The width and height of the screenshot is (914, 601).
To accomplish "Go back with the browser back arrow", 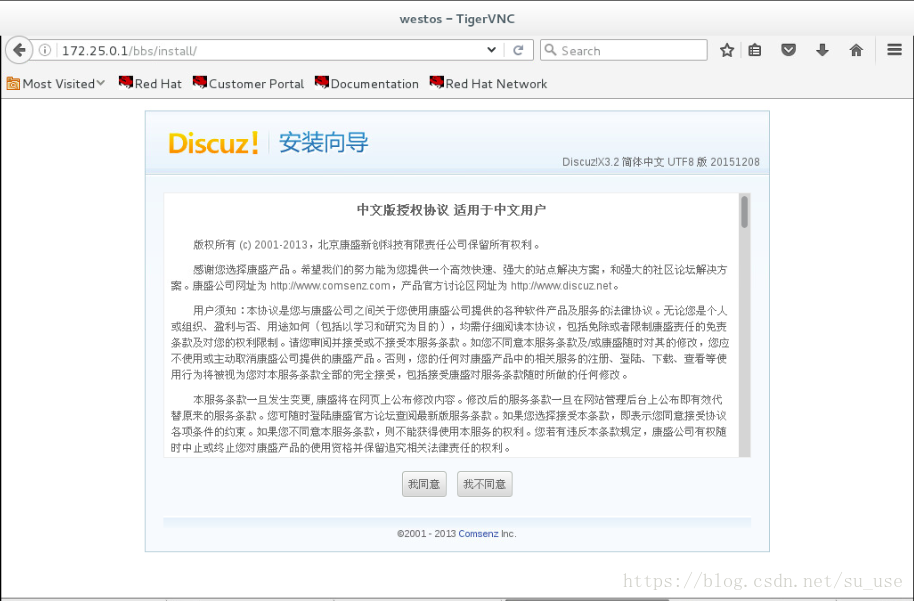I will 18,50.
